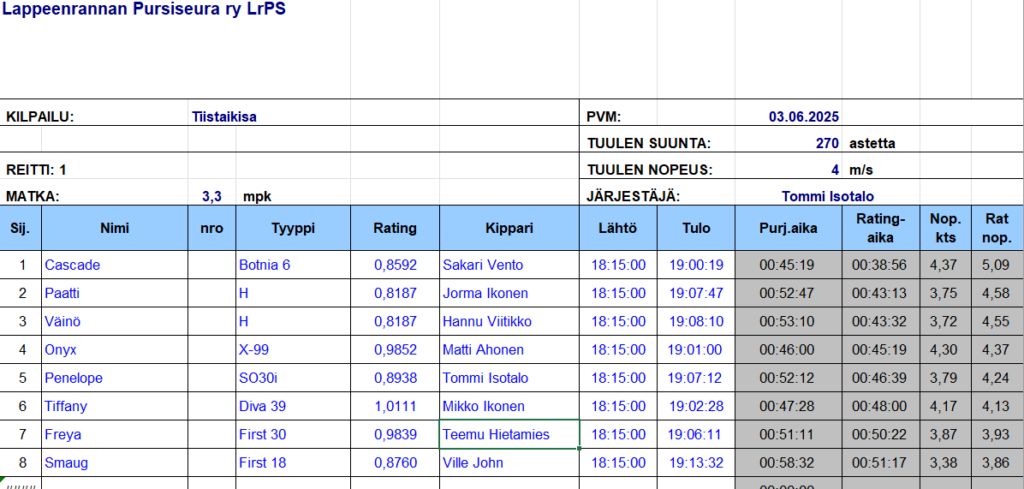
Task: Click the wind direction value 270
Action: [826, 143]
